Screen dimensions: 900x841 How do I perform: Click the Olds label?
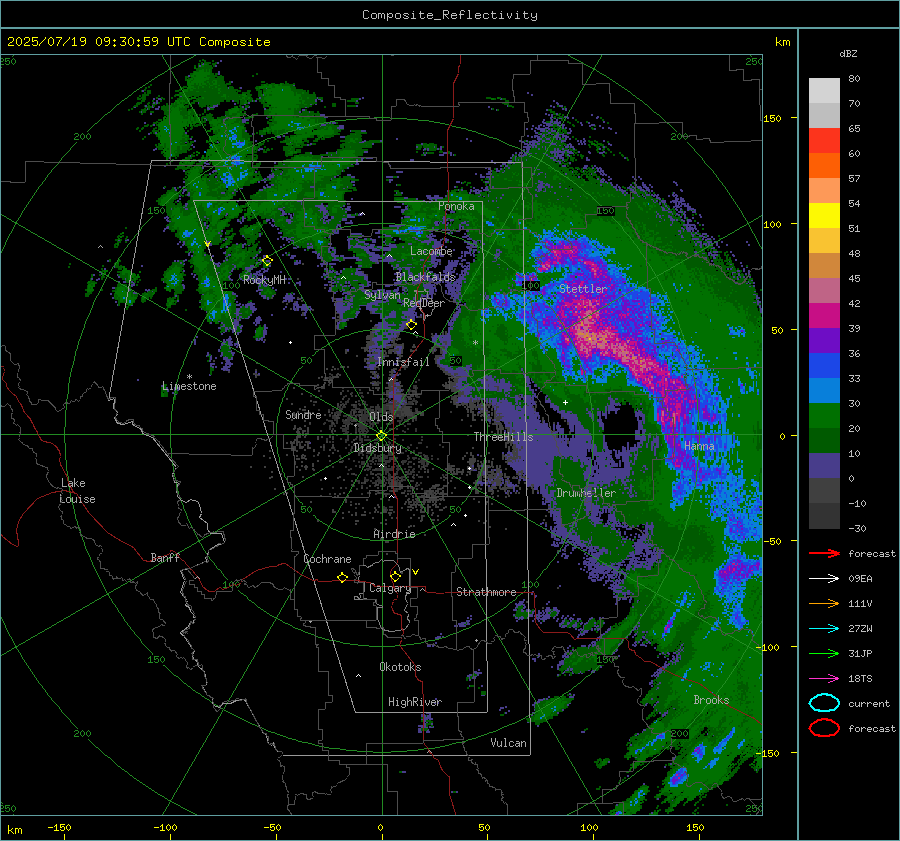click(381, 417)
